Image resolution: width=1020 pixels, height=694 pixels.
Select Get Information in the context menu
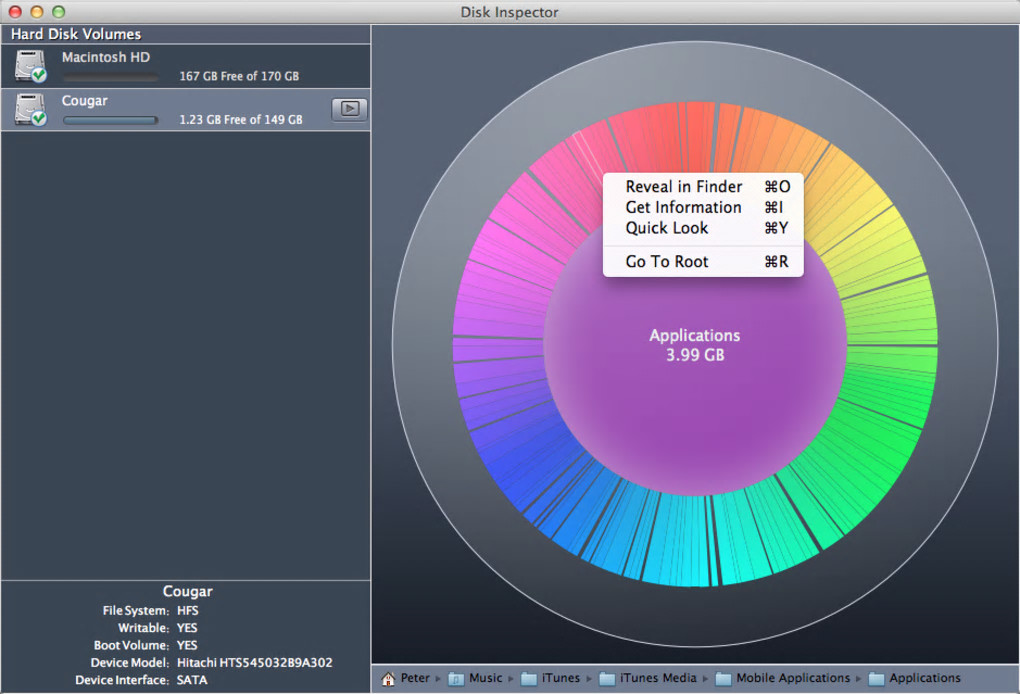683,208
